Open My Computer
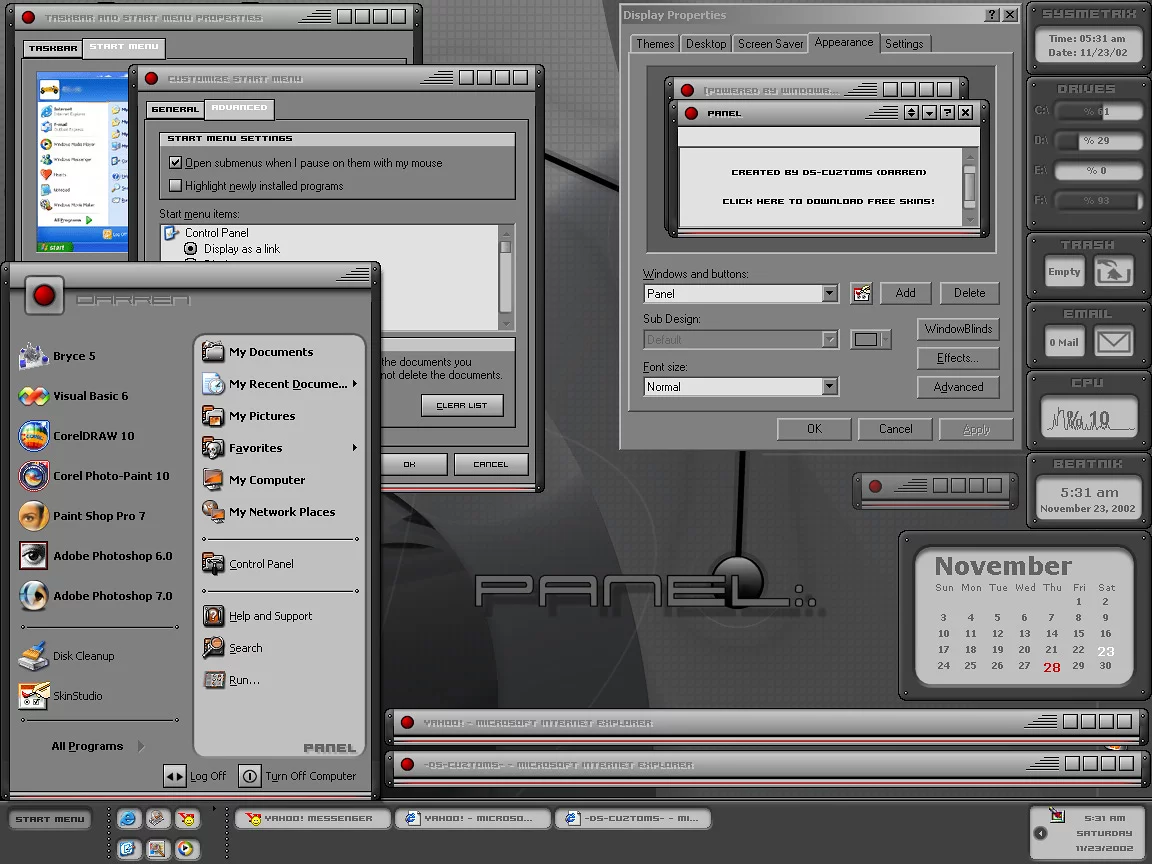 click(266, 480)
